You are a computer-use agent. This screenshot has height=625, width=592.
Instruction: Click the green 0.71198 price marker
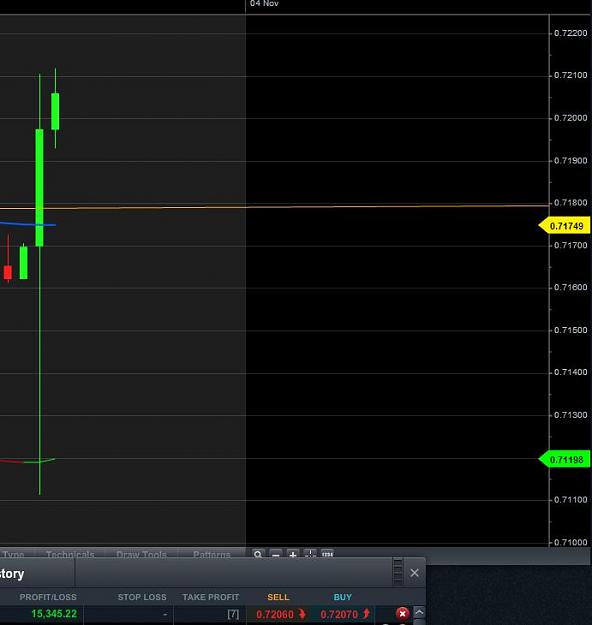[564, 460]
